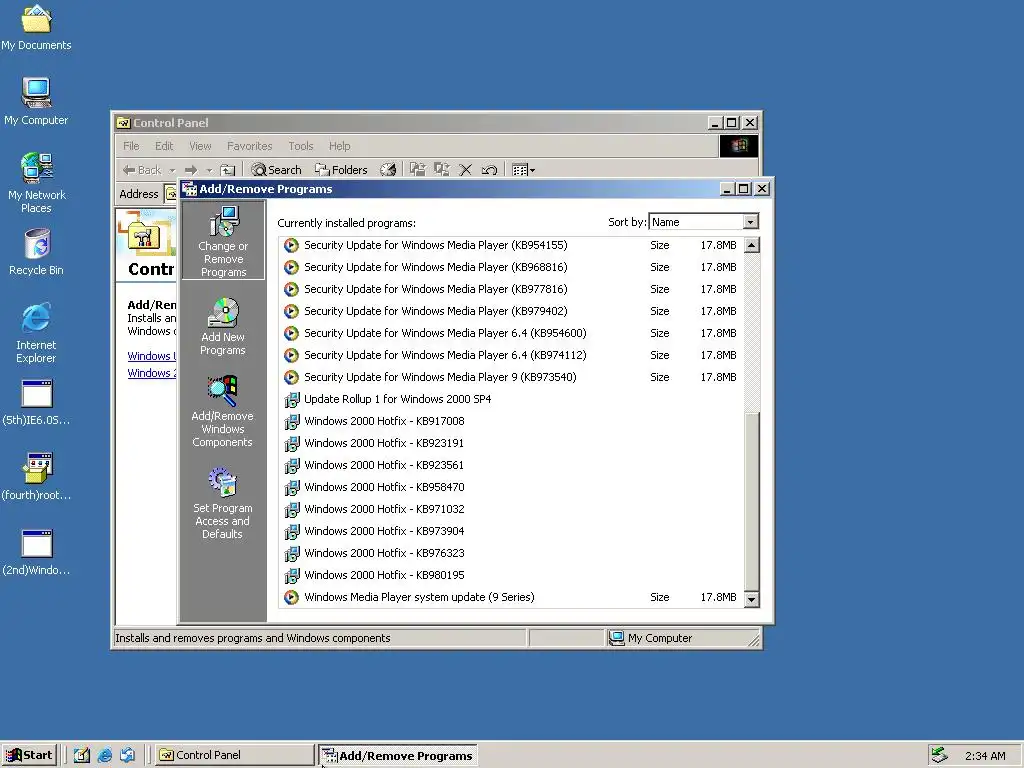The image size is (1024, 768).
Task: Click the Undo icon in Control Panel toolbar
Action: 489,170
